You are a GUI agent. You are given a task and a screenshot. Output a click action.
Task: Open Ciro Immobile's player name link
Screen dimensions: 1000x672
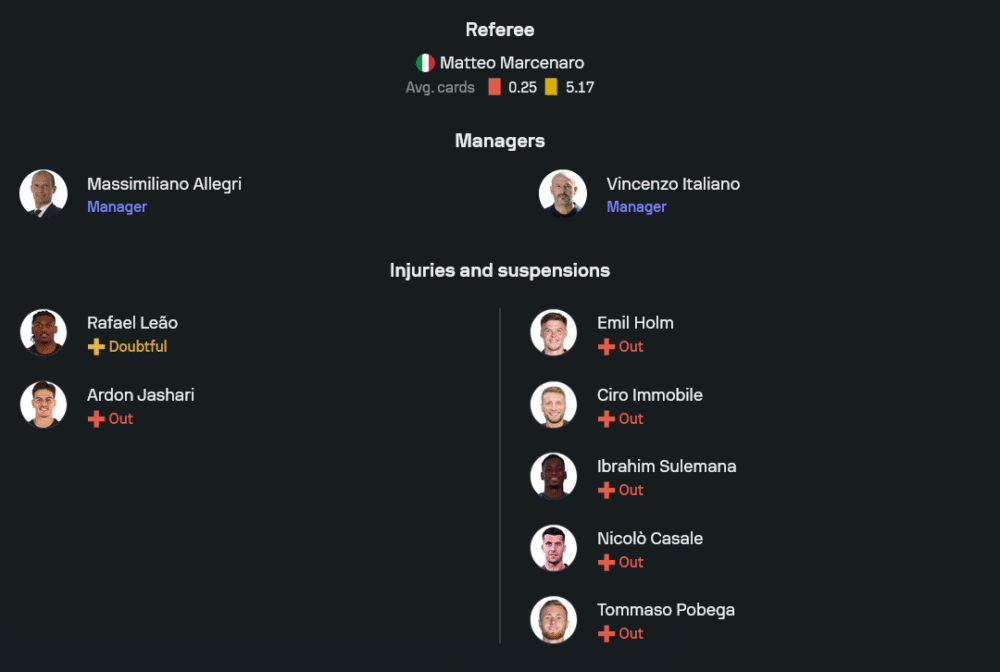tap(649, 395)
